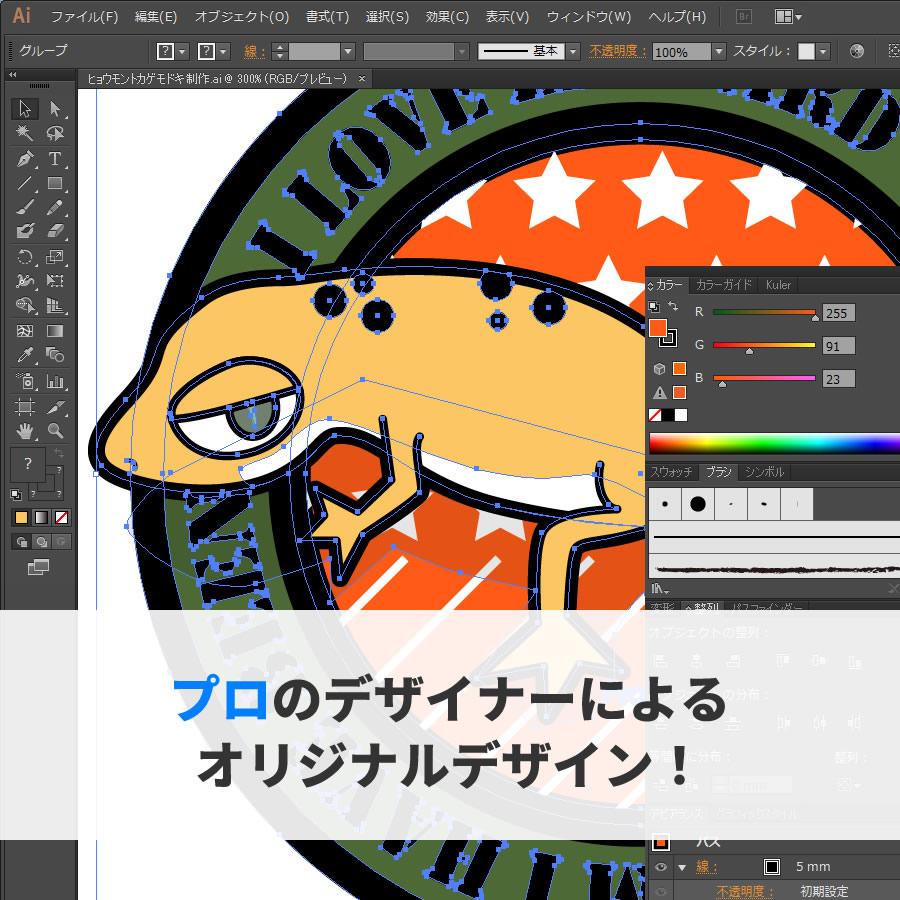The height and width of the screenshot is (900, 900).
Task: Select the Gradient tool
Action: [55, 331]
